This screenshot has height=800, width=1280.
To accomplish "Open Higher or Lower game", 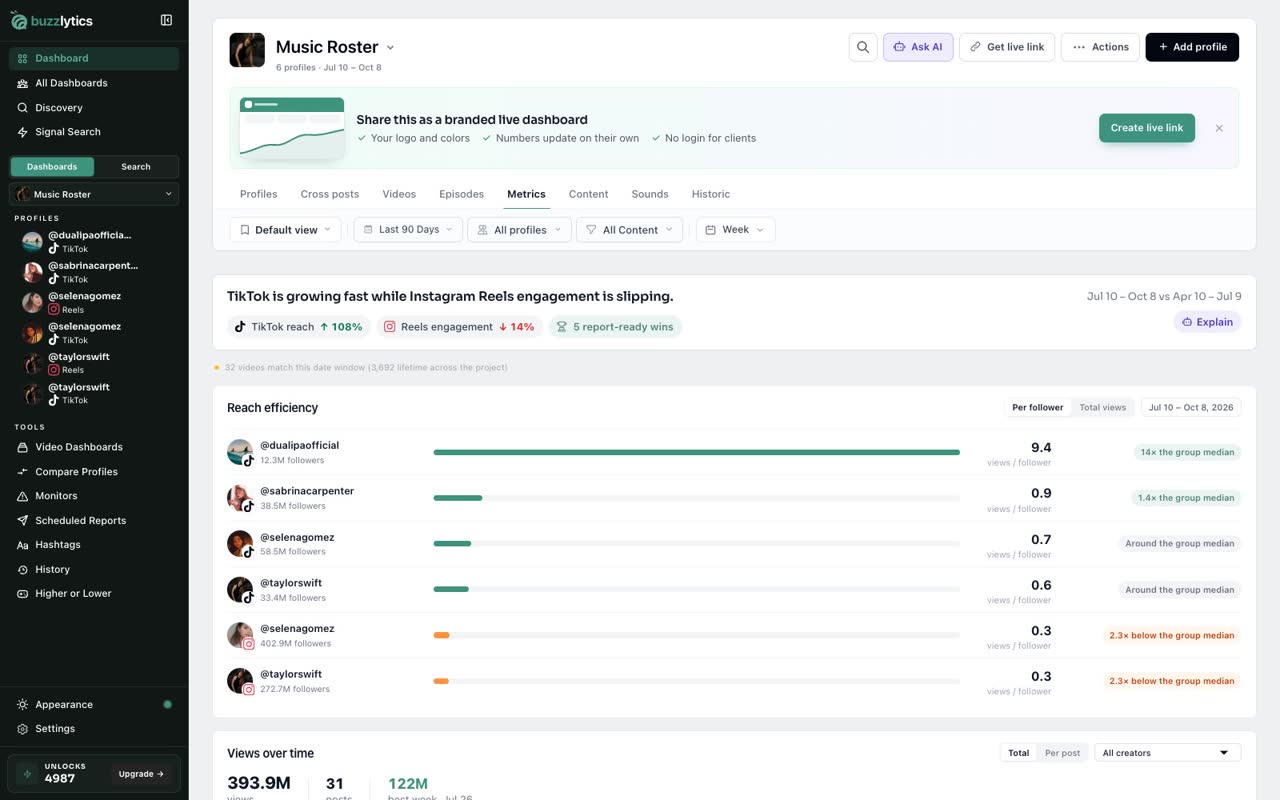I will 94,594.
